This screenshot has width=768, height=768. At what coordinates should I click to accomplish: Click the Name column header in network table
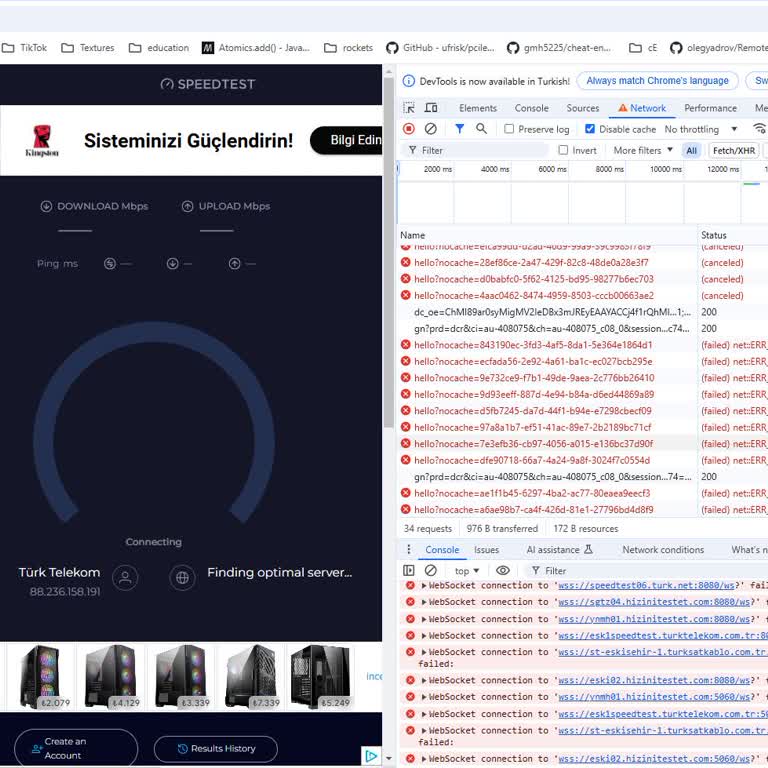tap(548, 235)
